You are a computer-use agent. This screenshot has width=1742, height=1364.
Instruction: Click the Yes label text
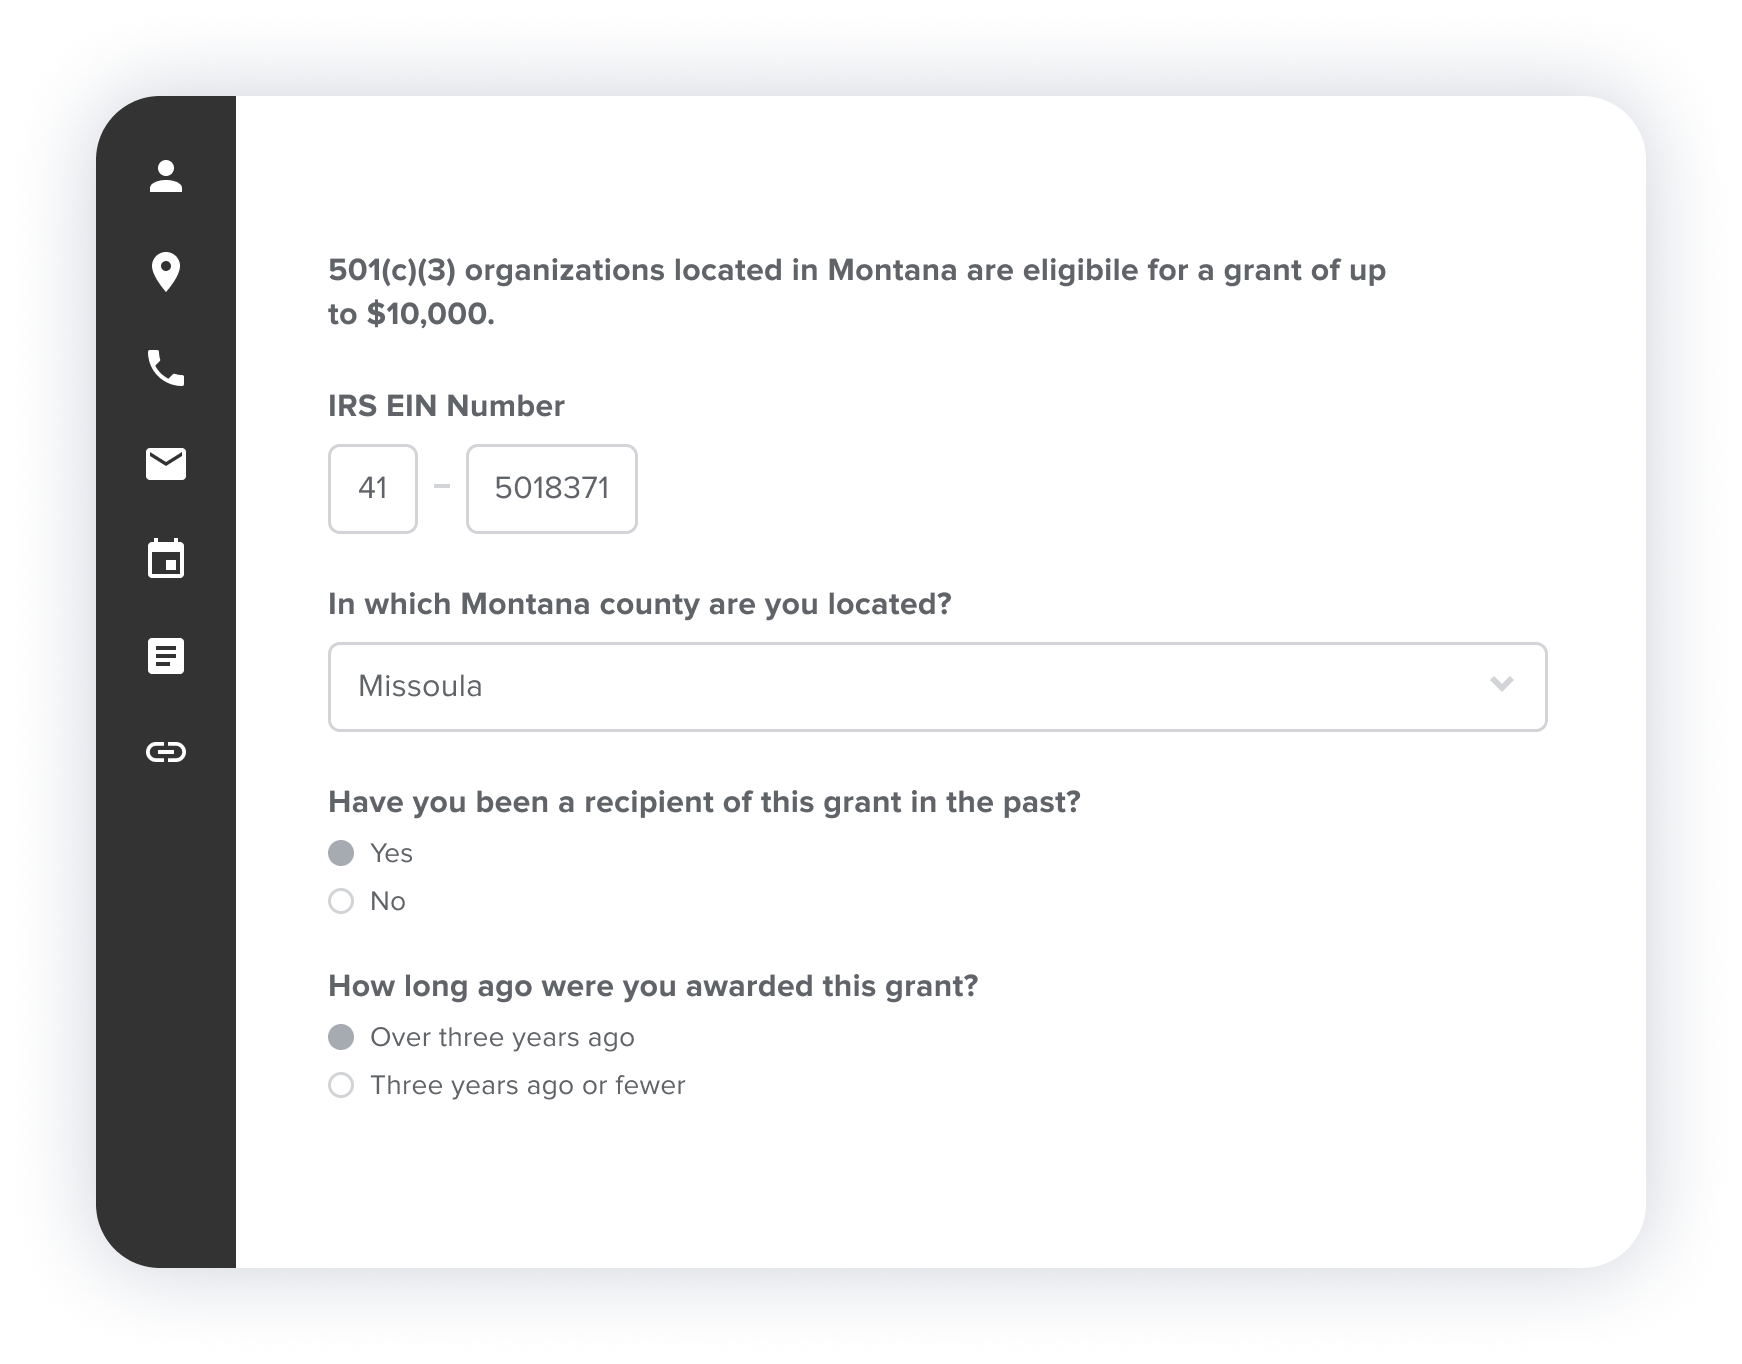(x=391, y=853)
